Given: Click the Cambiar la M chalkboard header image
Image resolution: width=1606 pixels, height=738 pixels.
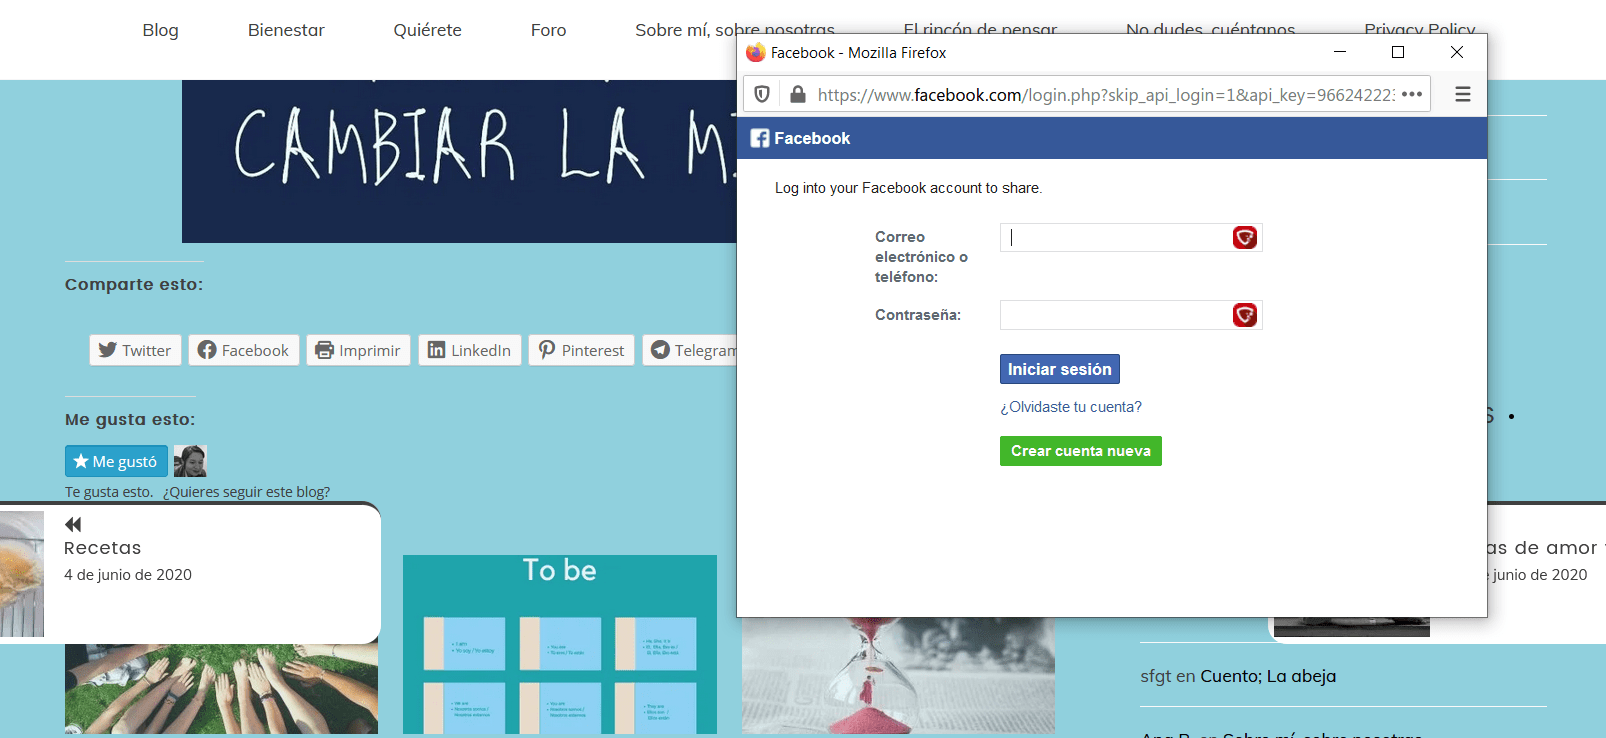Looking at the screenshot, I should [459, 161].
